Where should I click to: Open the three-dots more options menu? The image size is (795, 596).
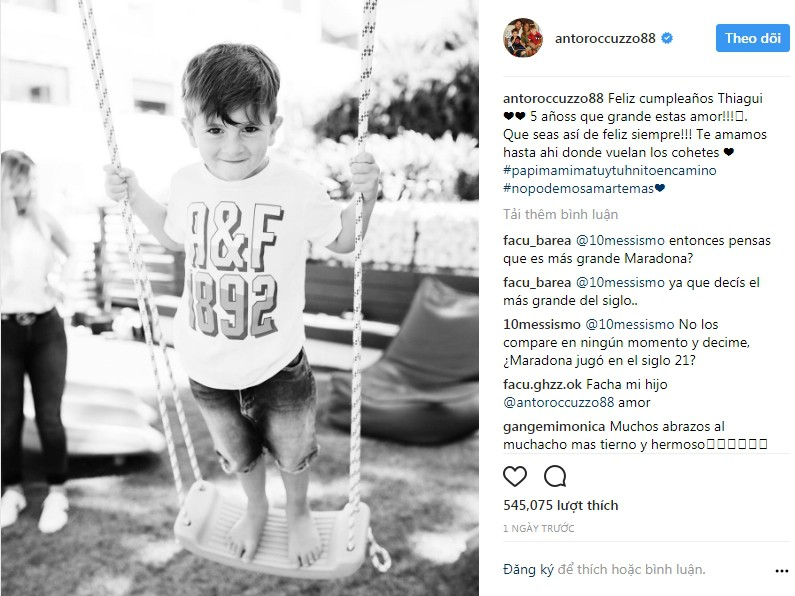tap(782, 571)
